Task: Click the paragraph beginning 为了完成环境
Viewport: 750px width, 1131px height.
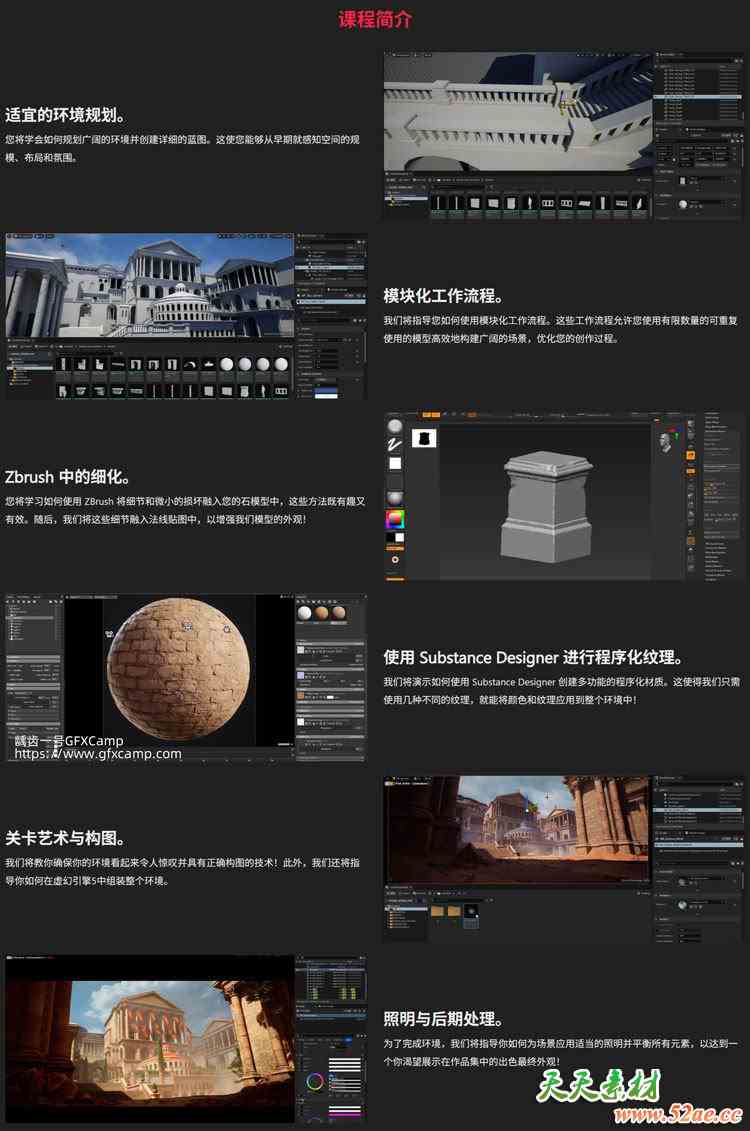Action: [x=561, y=1052]
